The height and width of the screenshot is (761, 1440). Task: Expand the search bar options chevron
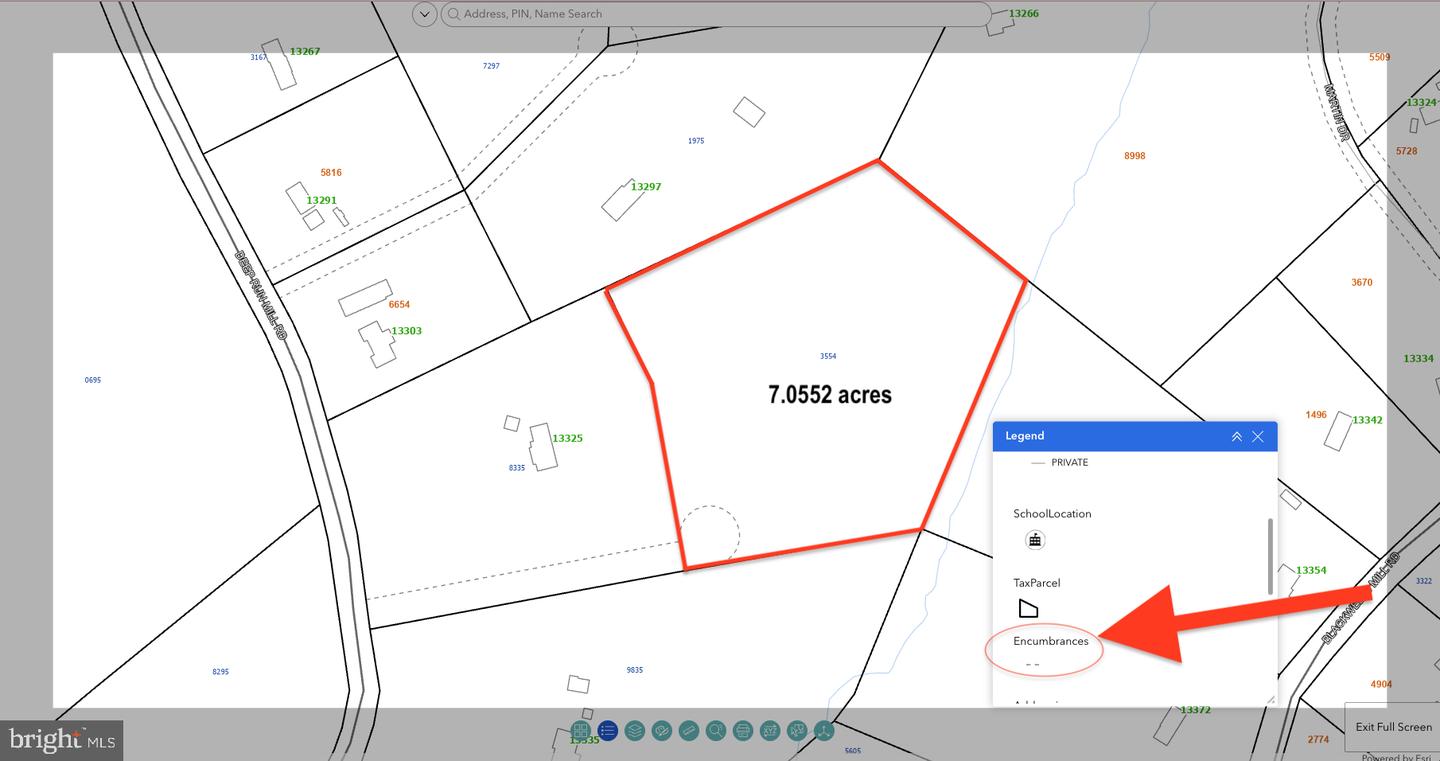coord(424,14)
